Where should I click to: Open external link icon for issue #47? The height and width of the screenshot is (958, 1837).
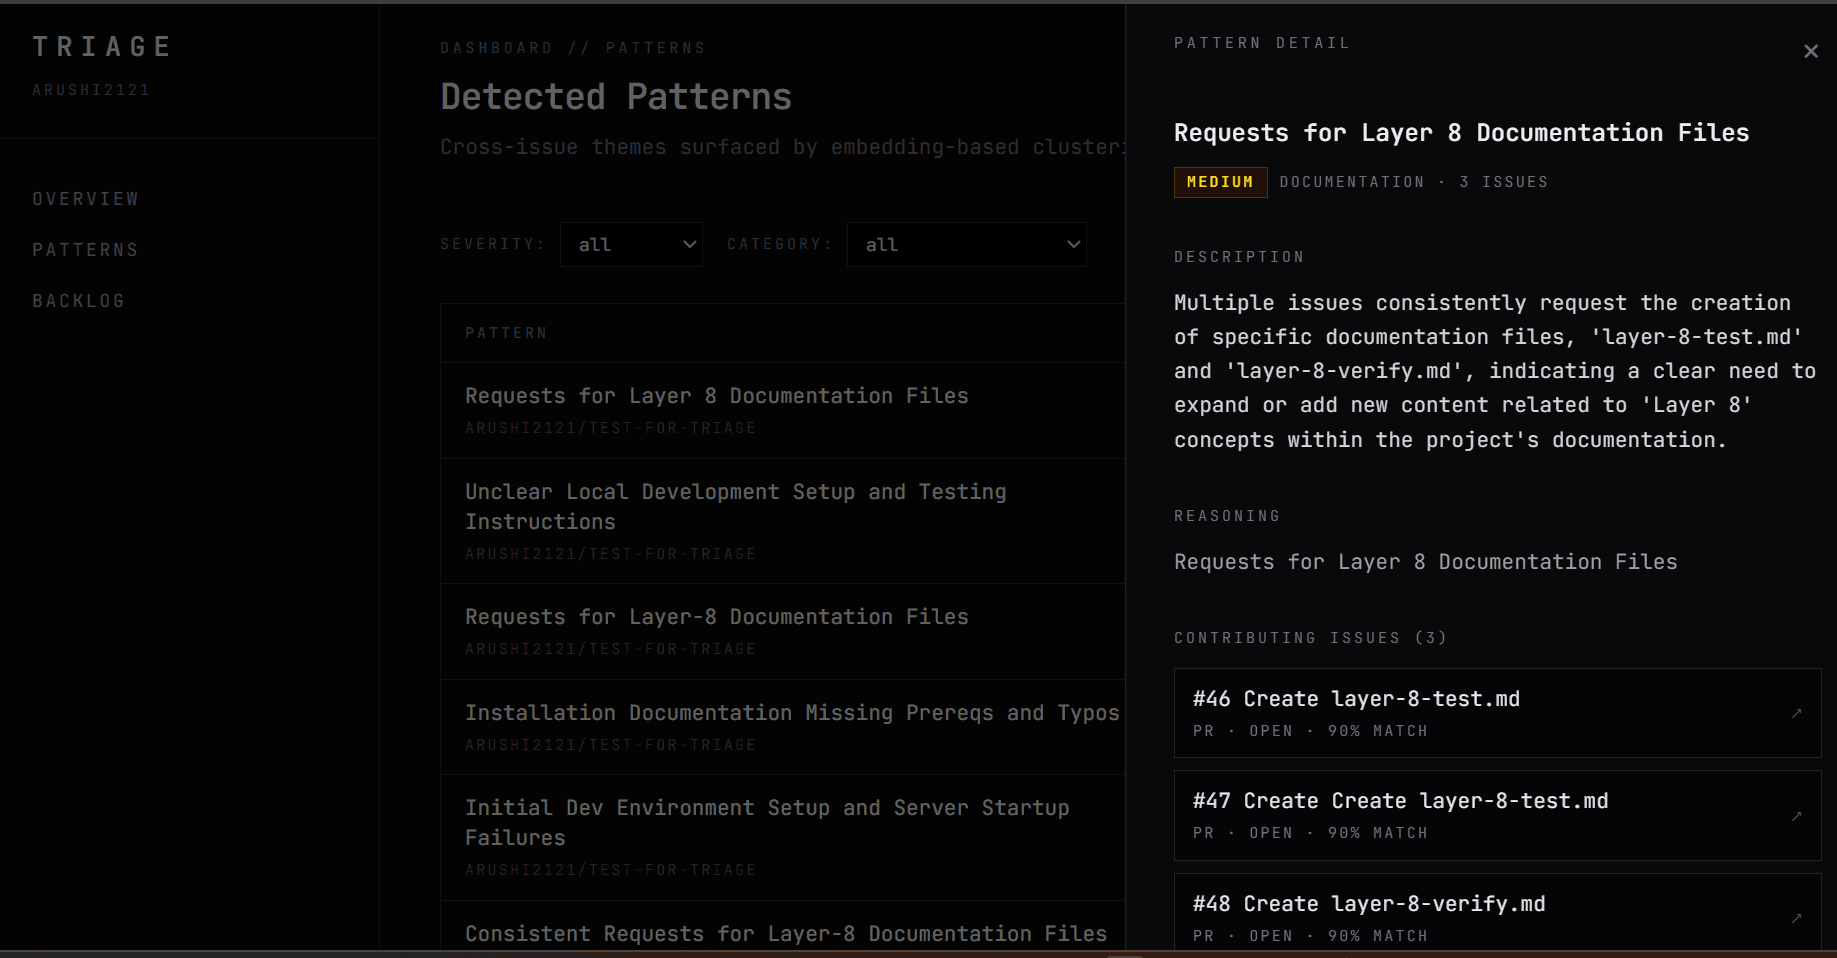pos(1796,816)
